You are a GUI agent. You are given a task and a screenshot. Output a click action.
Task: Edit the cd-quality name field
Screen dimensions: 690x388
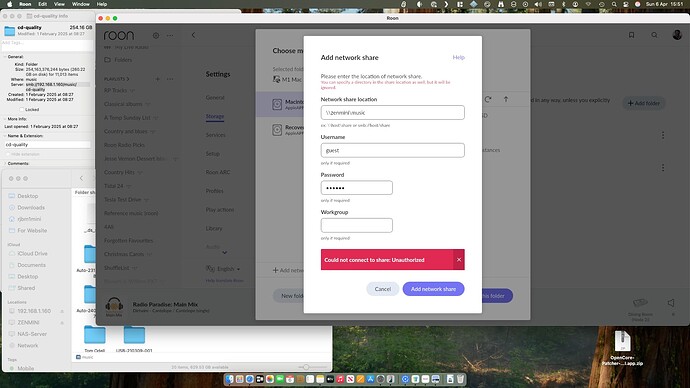[47, 145]
